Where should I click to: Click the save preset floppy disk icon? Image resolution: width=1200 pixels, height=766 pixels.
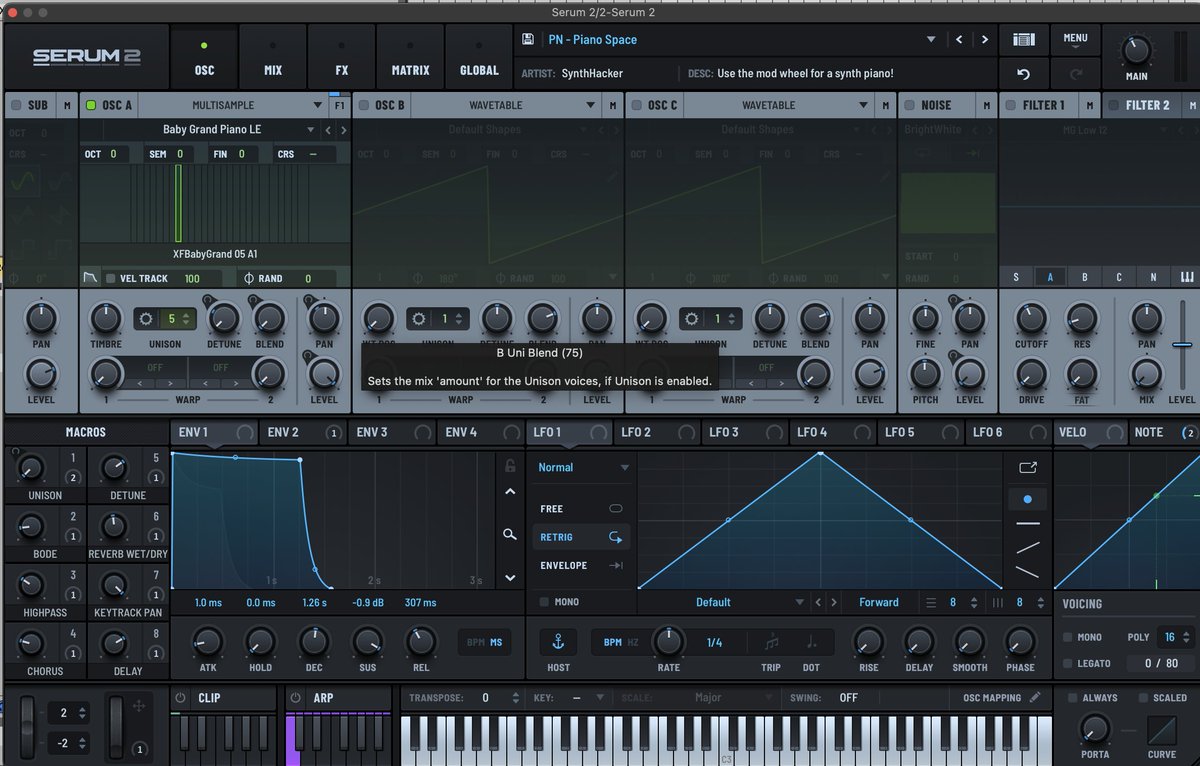[x=528, y=40]
